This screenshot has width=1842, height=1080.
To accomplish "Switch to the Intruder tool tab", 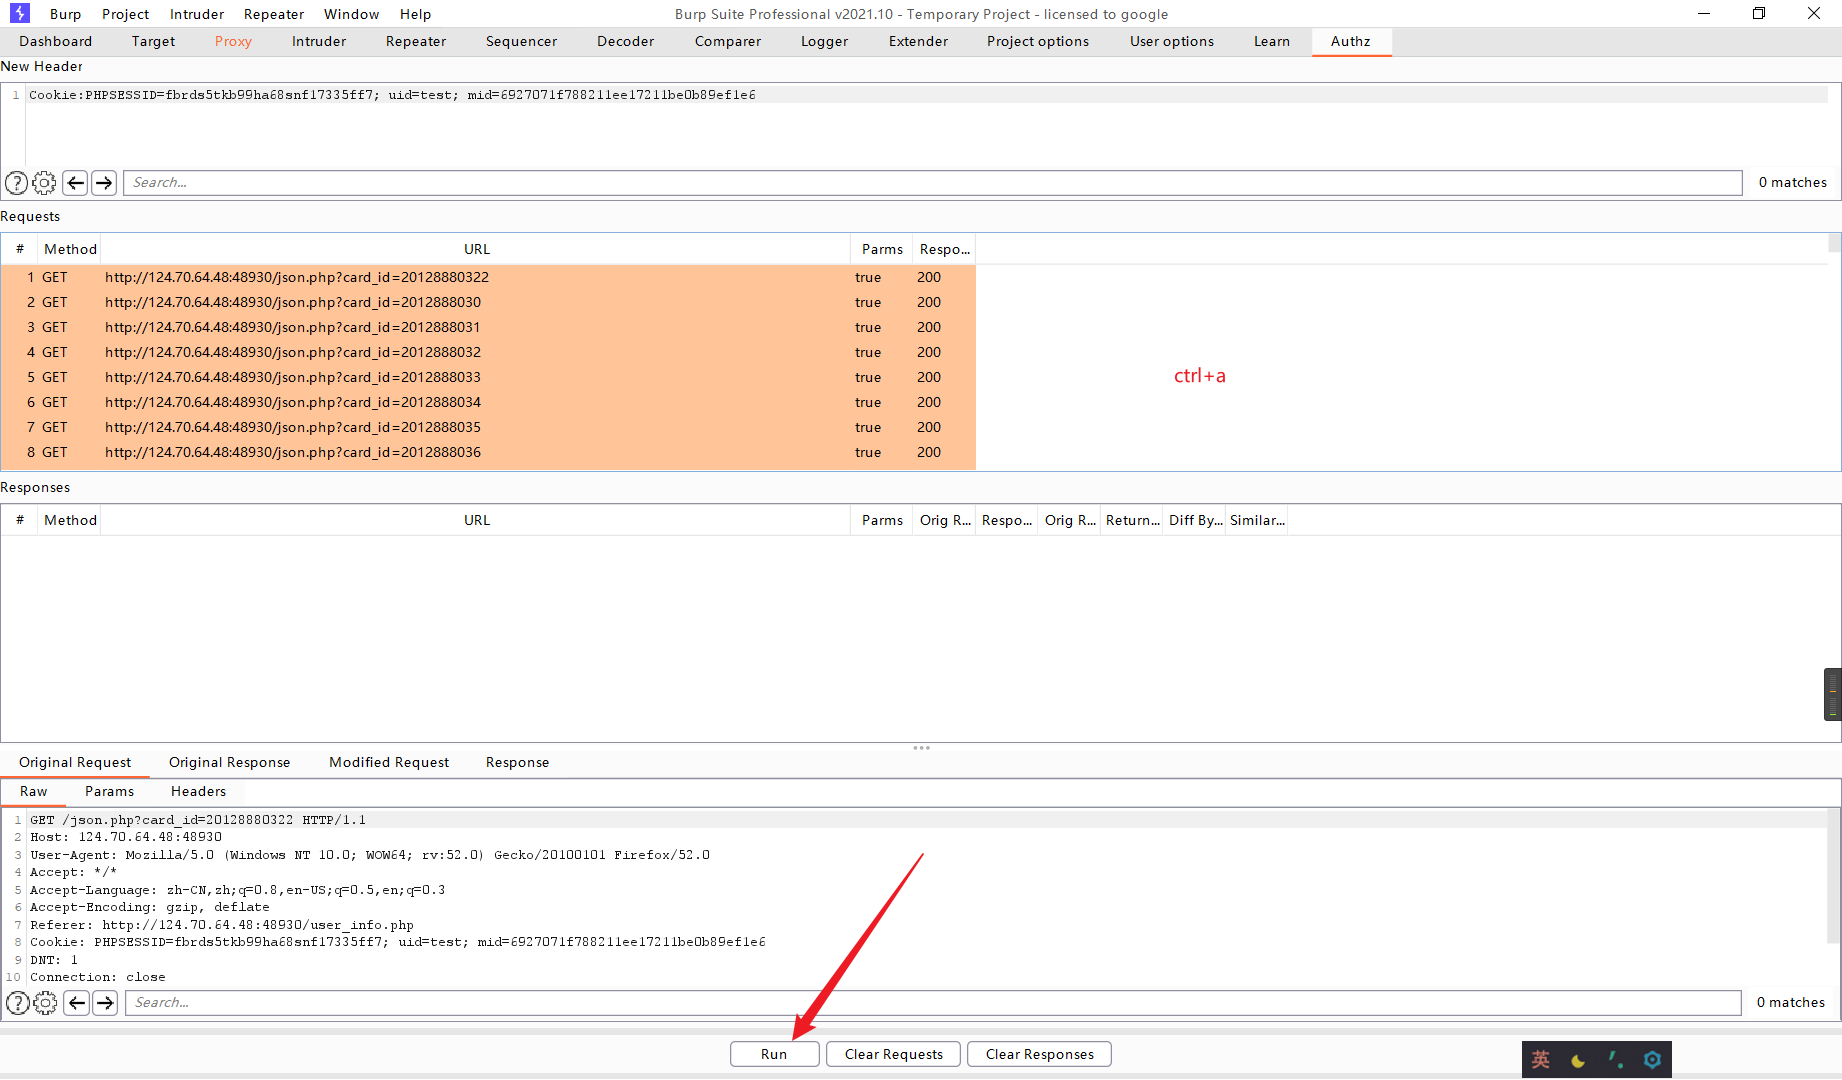I will (x=319, y=41).
